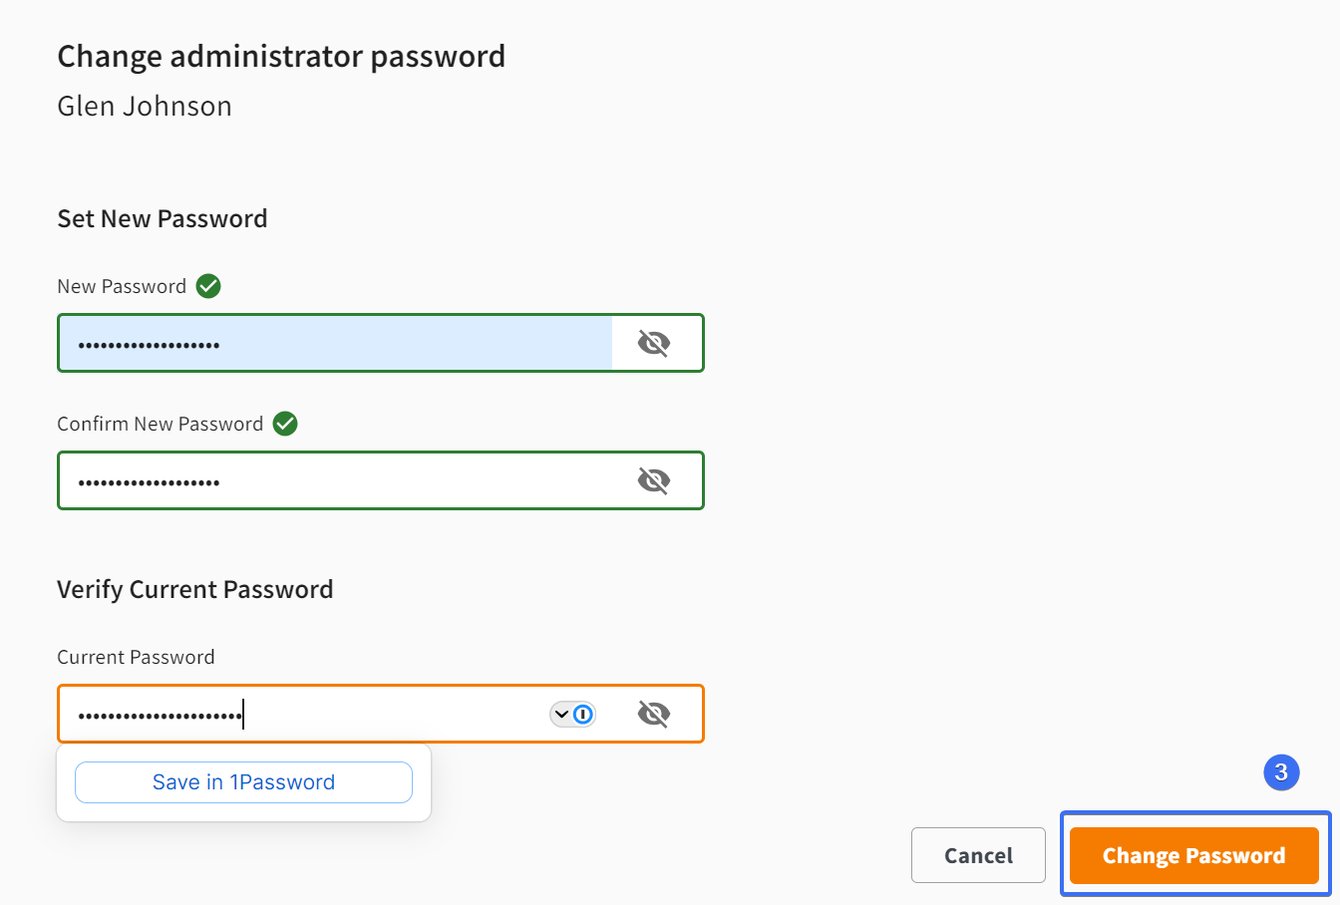
Task: Click the Save in 1Password button
Action: point(243,782)
